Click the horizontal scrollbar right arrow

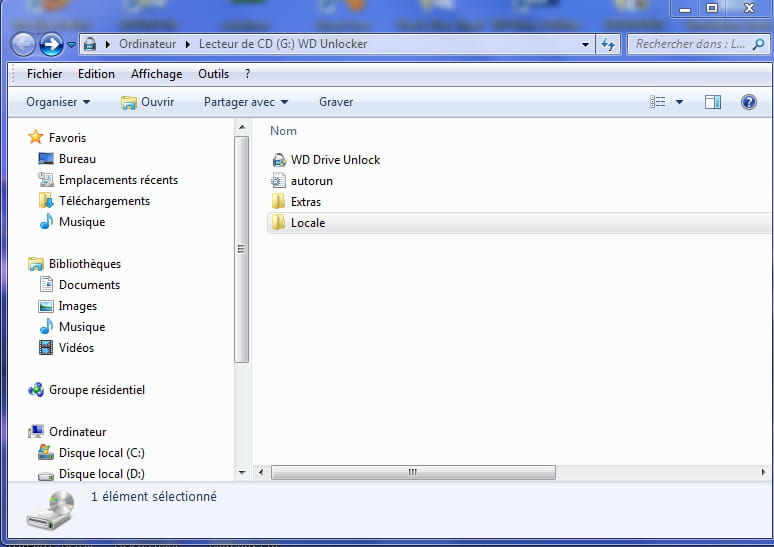click(x=764, y=472)
